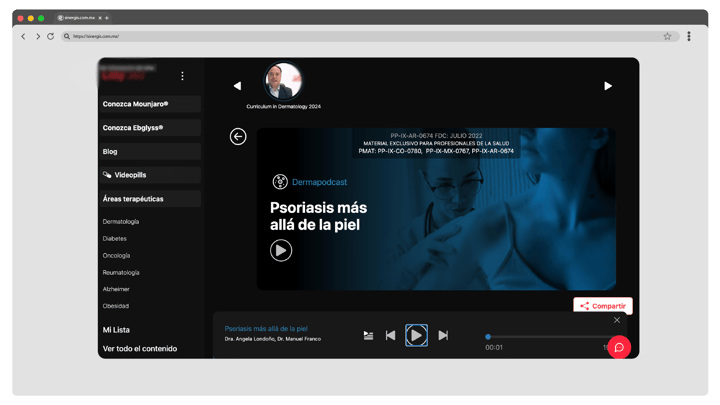Click circled back arrow beside banner

point(238,136)
